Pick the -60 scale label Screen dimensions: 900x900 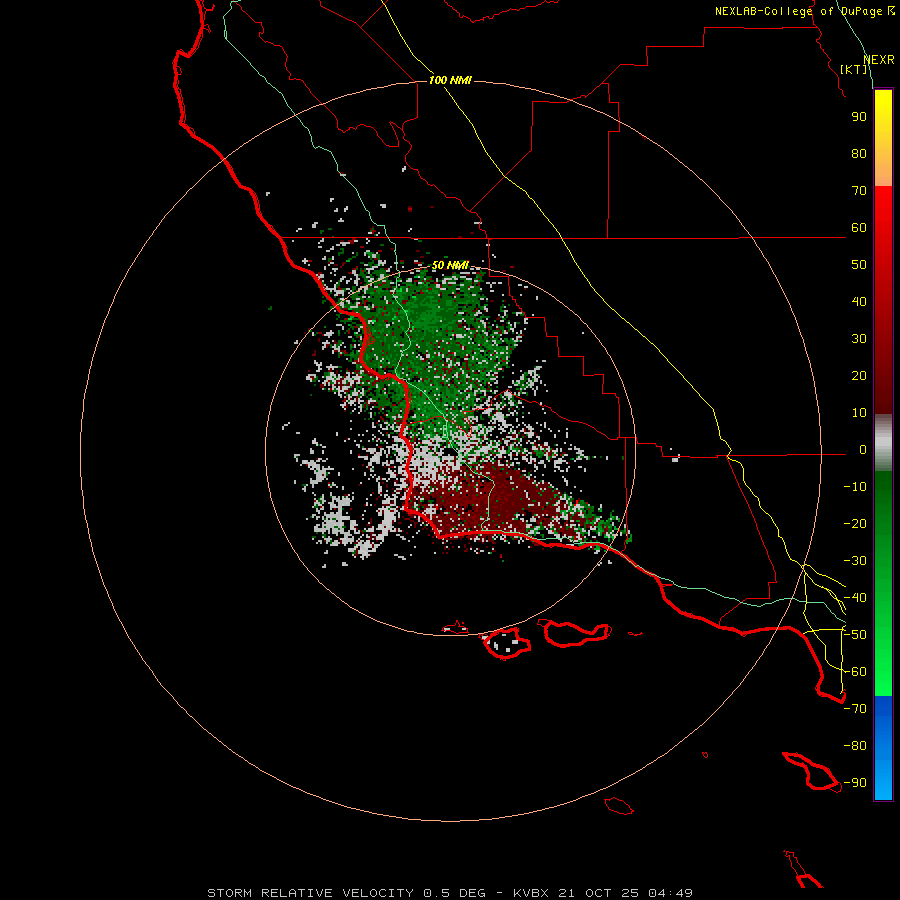point(855,672)
